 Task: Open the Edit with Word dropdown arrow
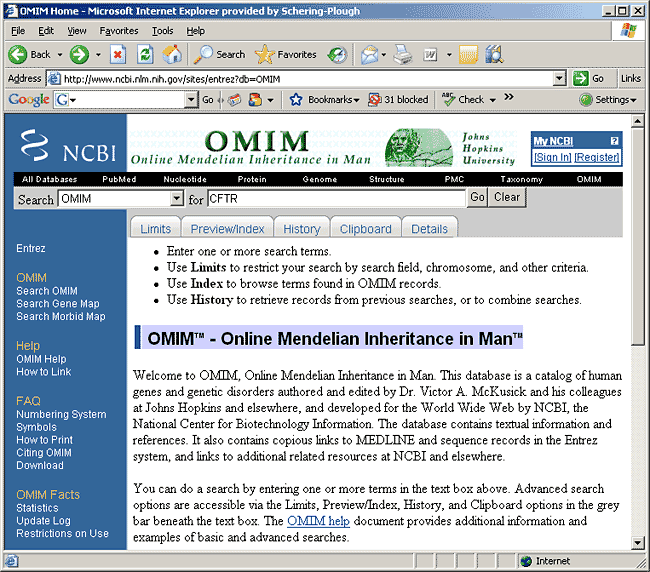[449, 54]
